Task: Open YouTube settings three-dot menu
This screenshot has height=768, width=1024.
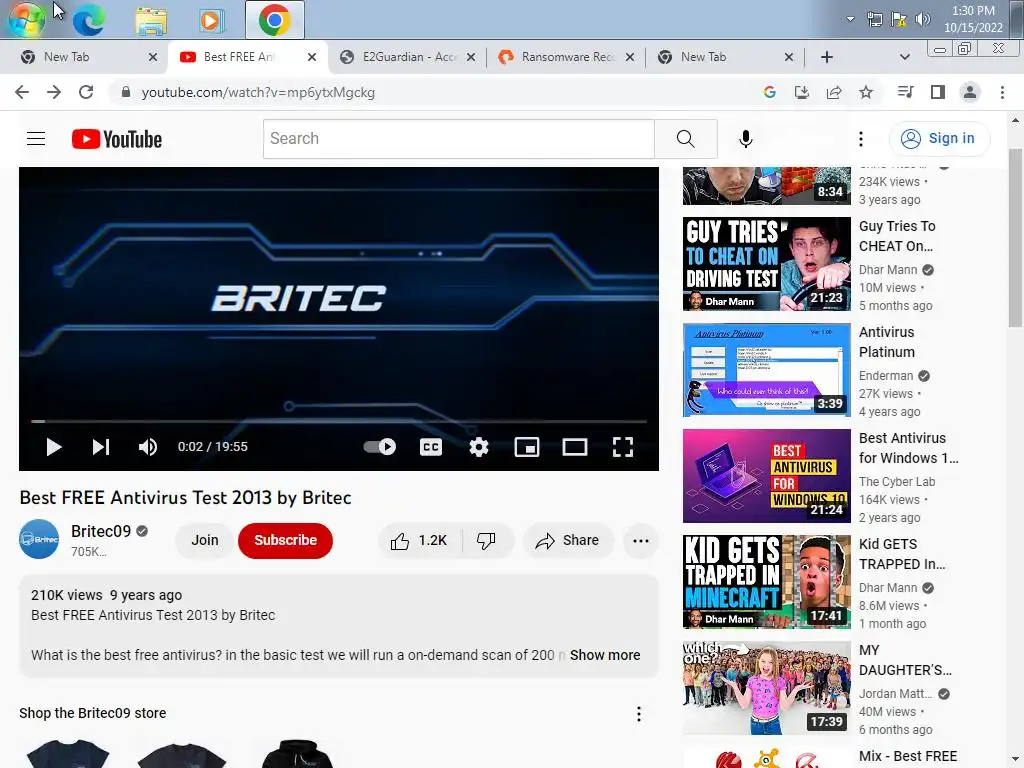Action: (861, 138)
